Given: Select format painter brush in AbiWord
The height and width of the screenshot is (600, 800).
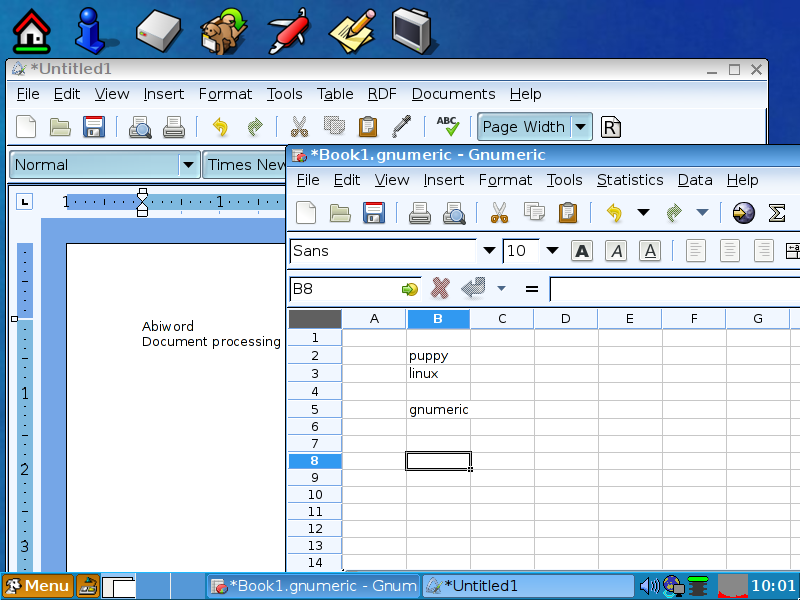Looking at the screenshot, I should point(402,127).
